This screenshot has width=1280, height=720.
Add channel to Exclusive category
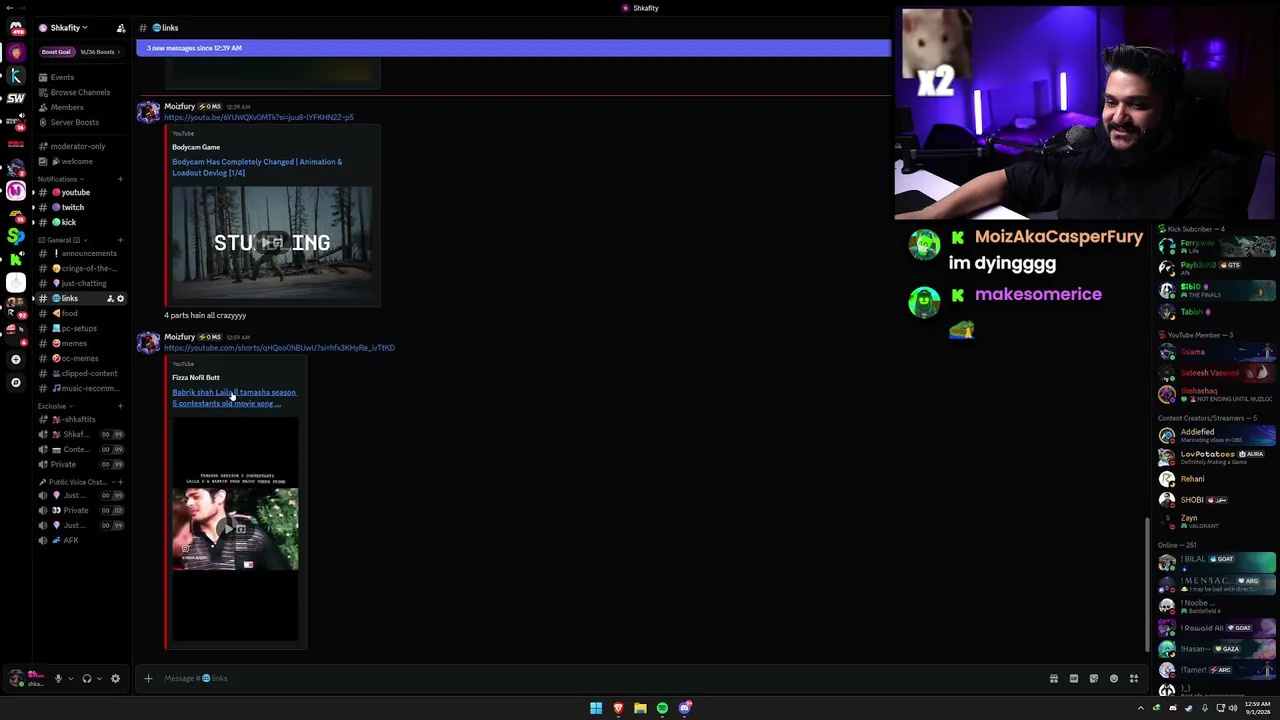120,406
